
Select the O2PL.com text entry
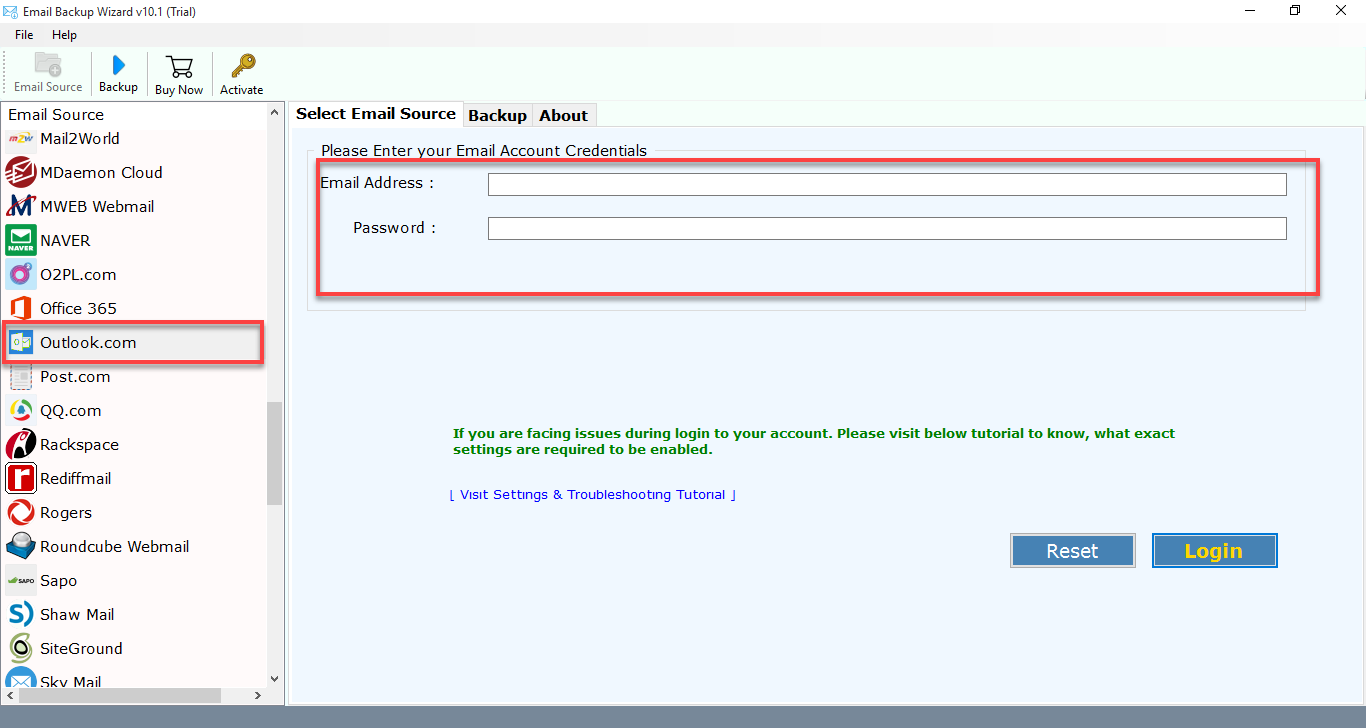78,274
